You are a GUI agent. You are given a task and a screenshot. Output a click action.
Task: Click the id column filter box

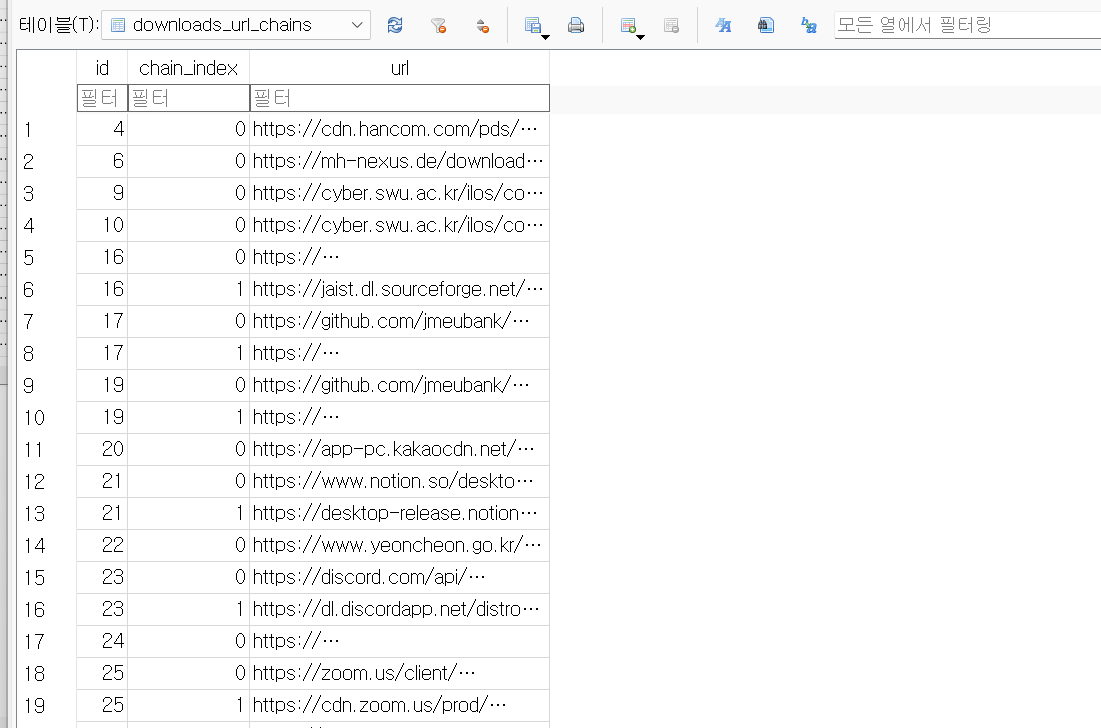point(103,98)
